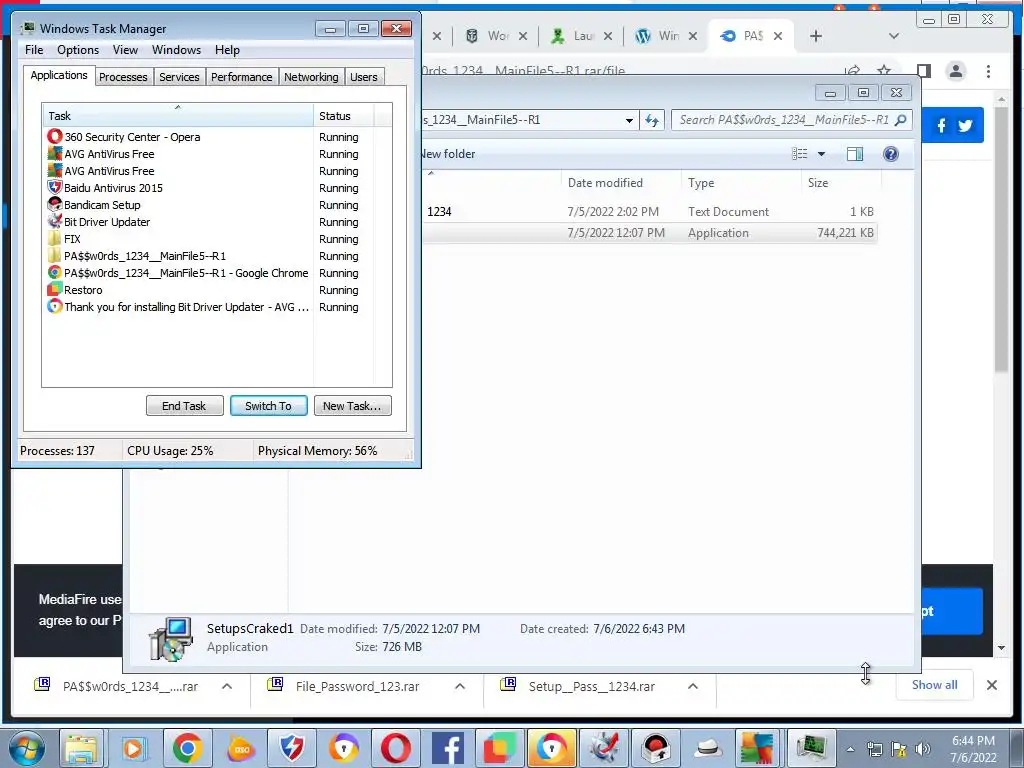
Task: Select the 1234 text document row
Action: click(649, 212)
